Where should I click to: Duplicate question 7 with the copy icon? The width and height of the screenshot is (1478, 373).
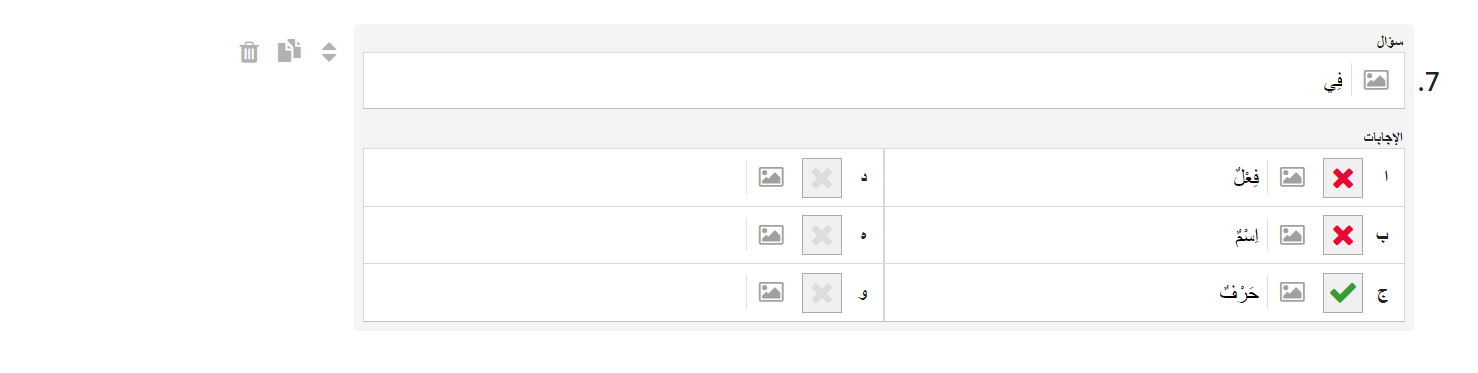point(289,51)
